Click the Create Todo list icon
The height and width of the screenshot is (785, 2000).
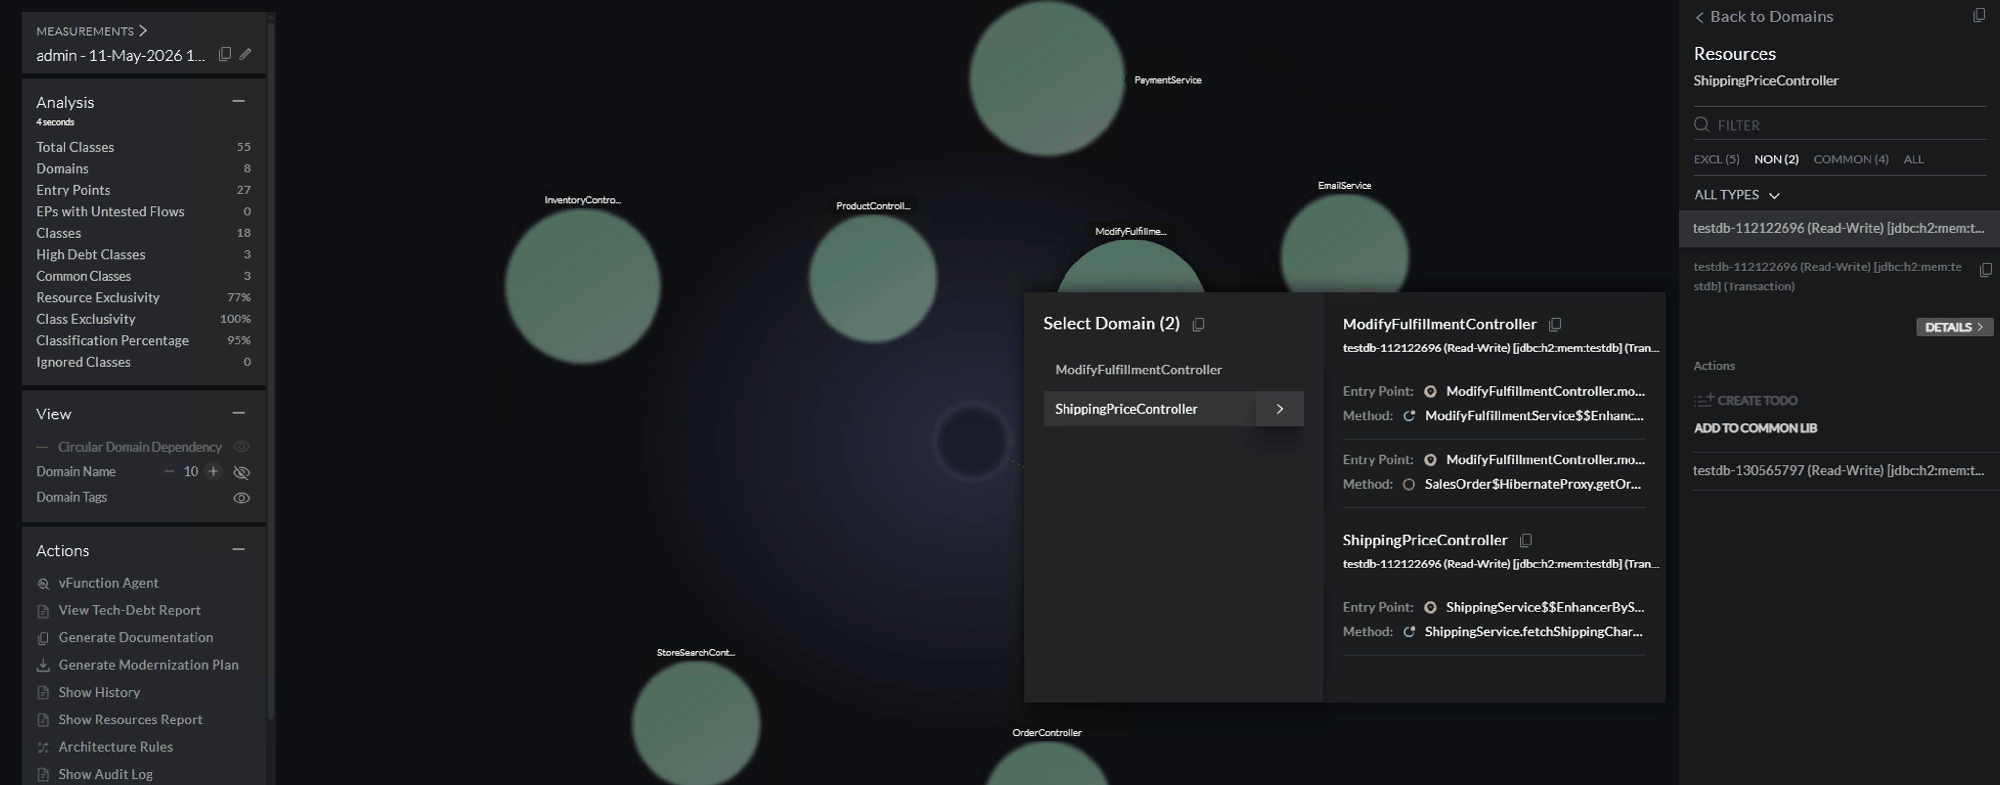pos(1703,400)
